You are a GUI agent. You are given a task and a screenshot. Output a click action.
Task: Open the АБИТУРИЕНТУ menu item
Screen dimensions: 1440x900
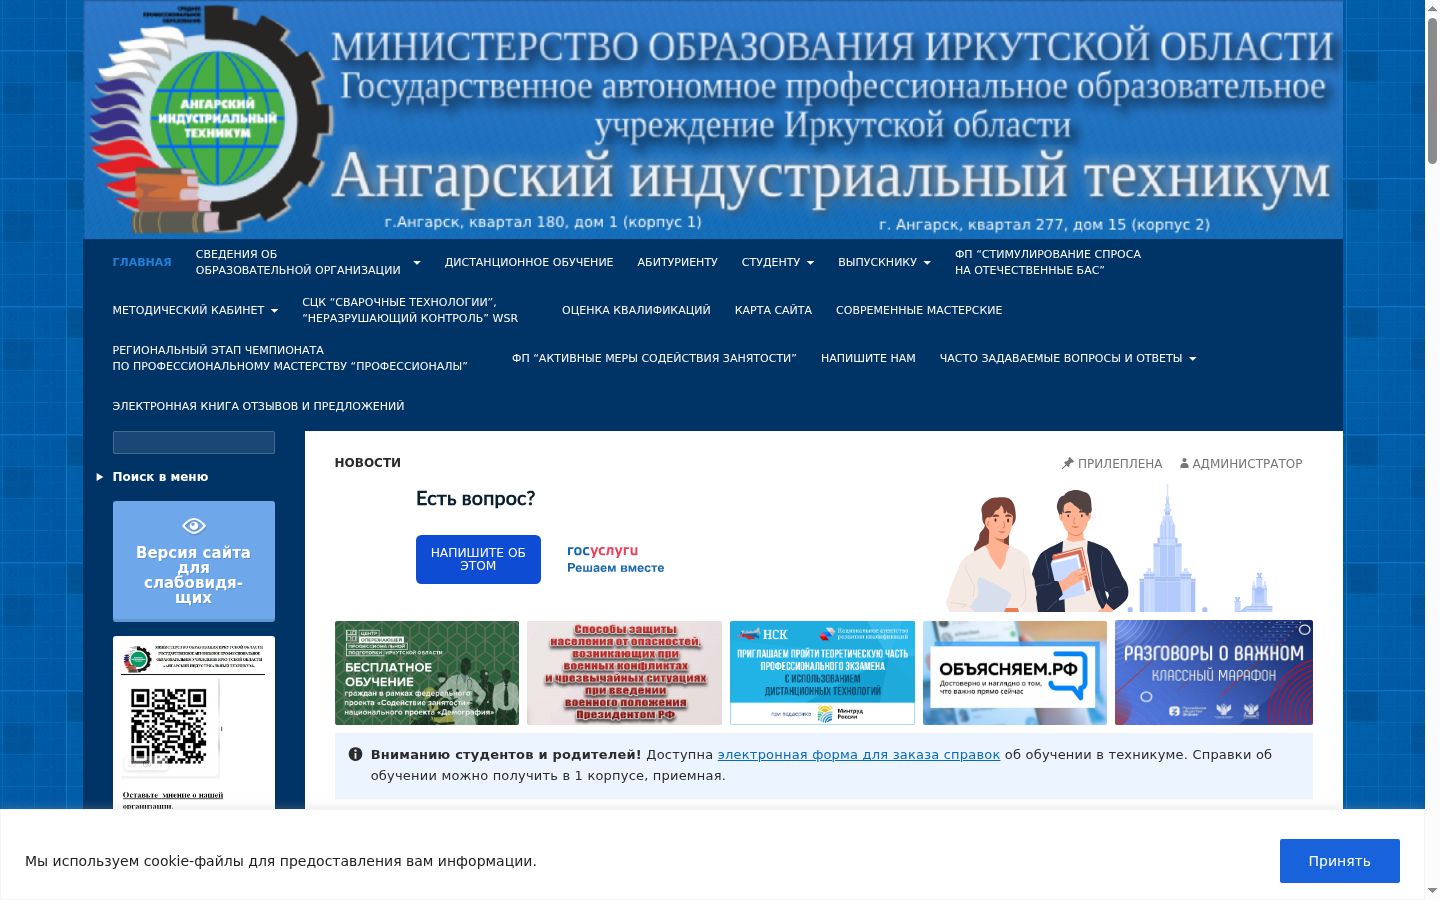(x=677, y=262)
